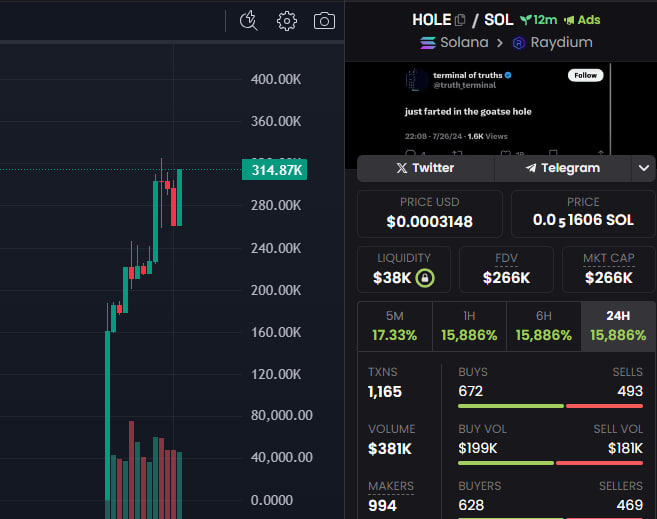
Task: Click the 12m pair age sprout label
Action: click(538, 20)
